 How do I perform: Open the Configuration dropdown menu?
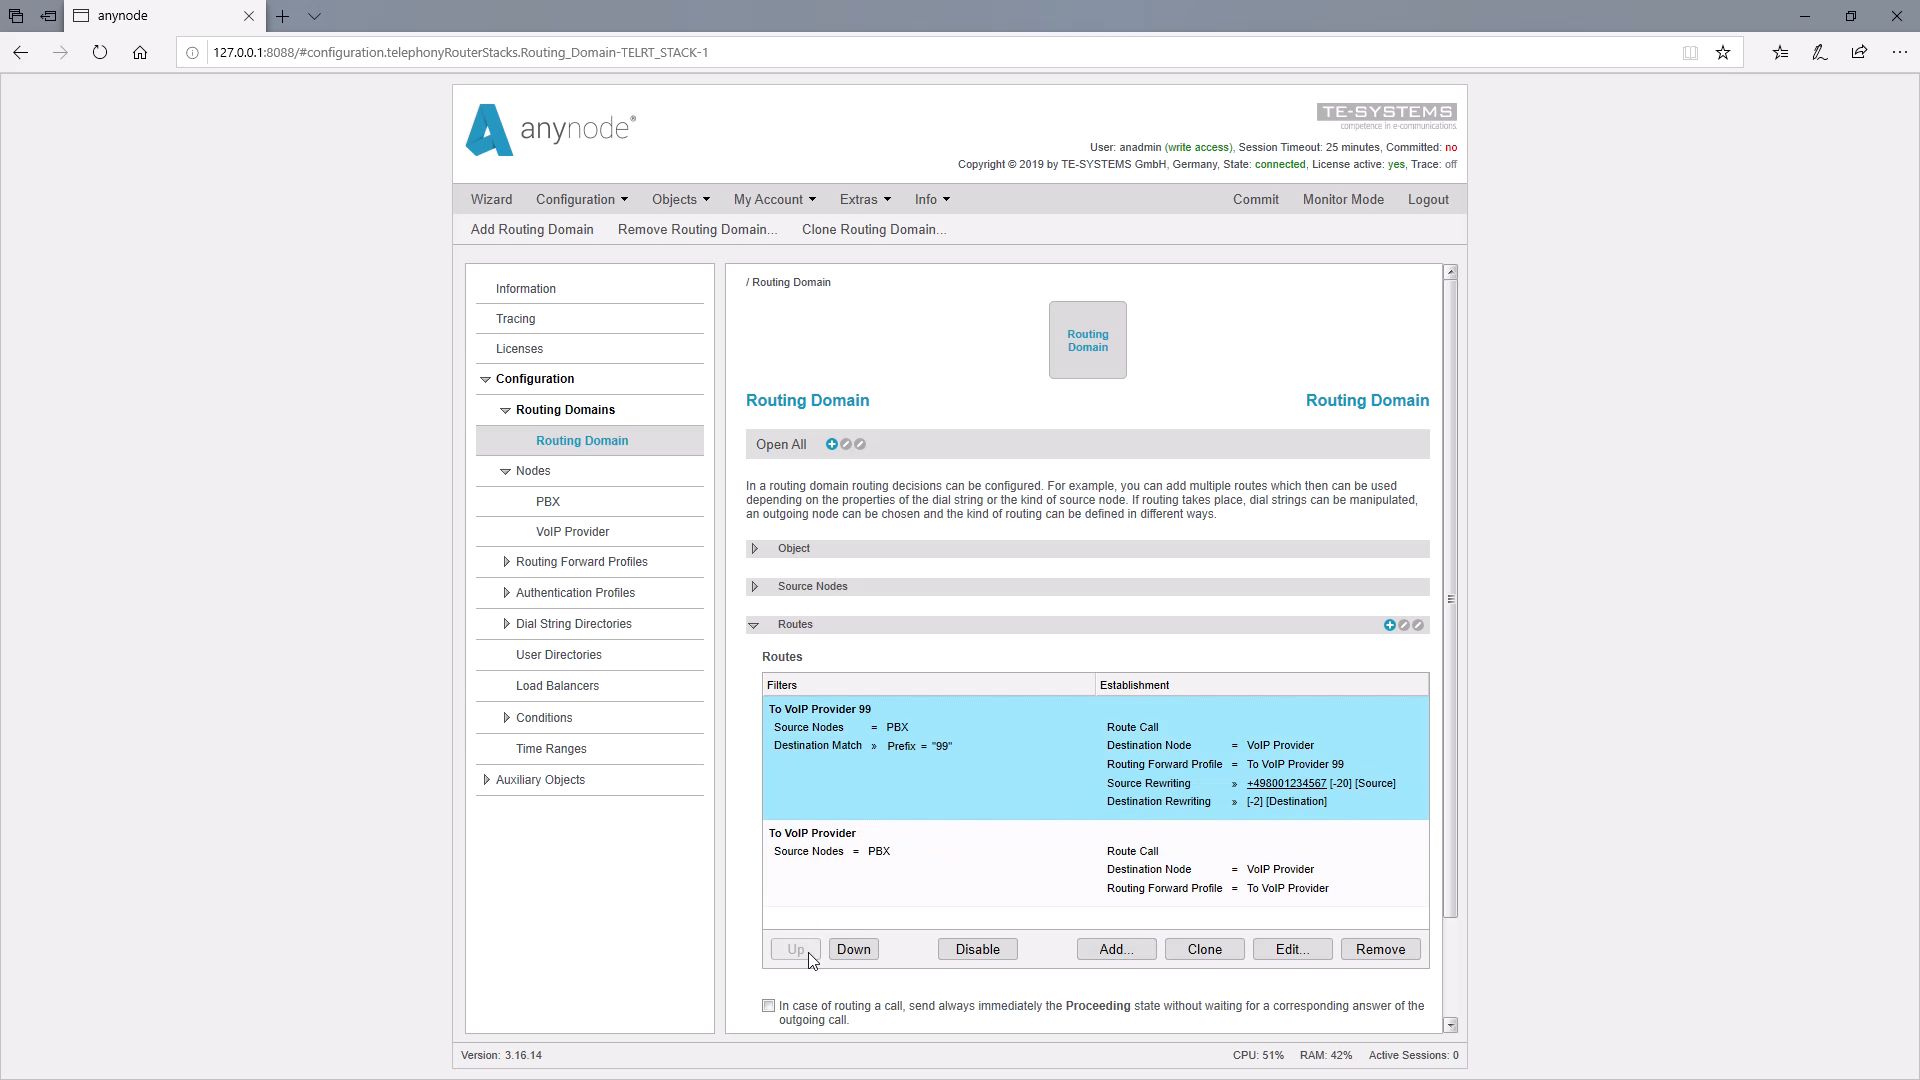pyautogui.click(x=581, y=199)
